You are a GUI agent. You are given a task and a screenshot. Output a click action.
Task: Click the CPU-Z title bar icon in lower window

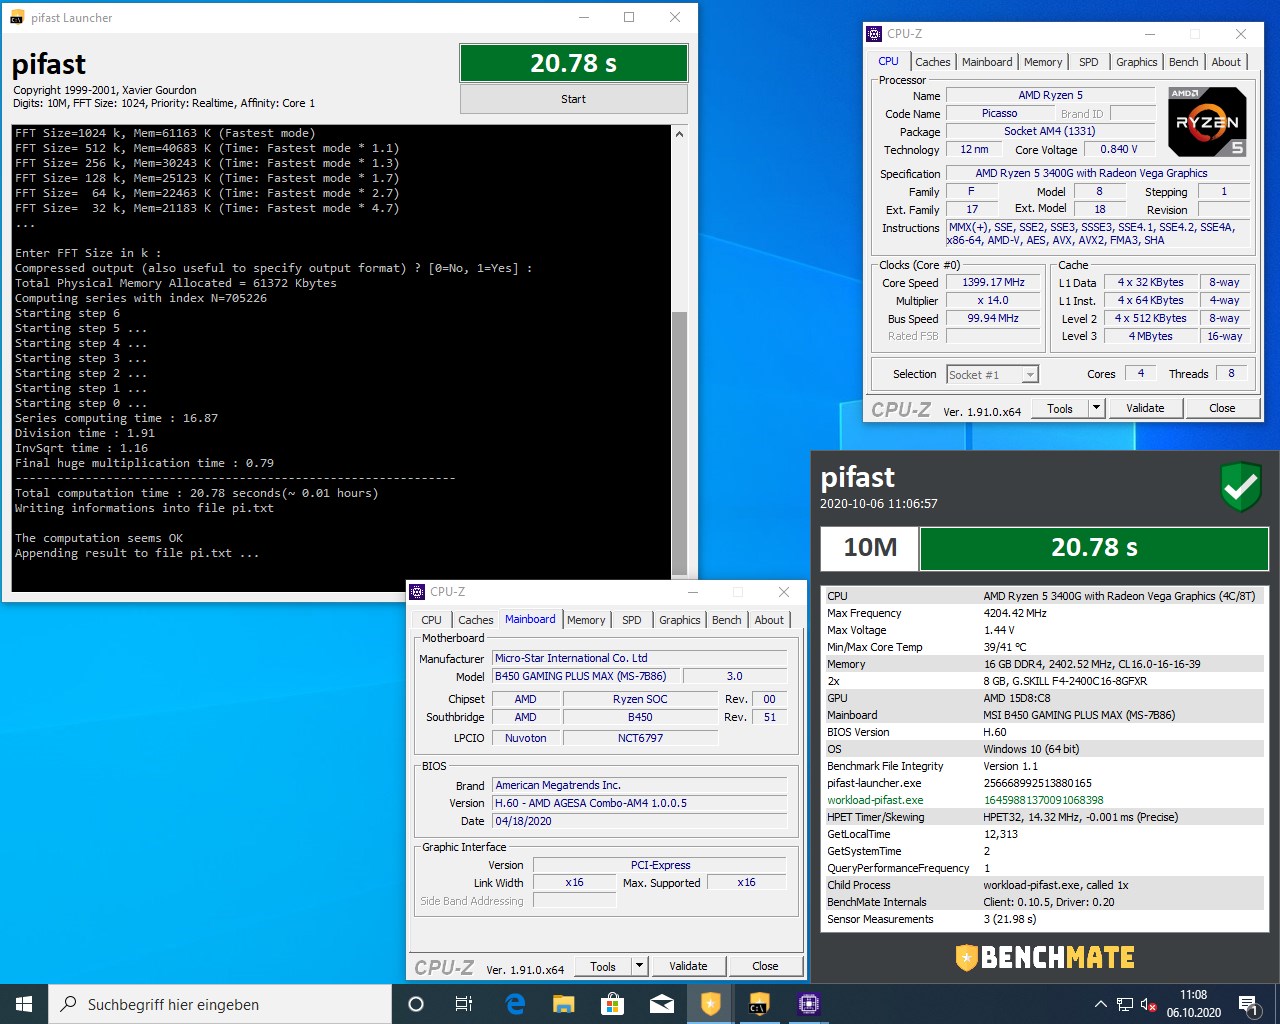(418, 592)
